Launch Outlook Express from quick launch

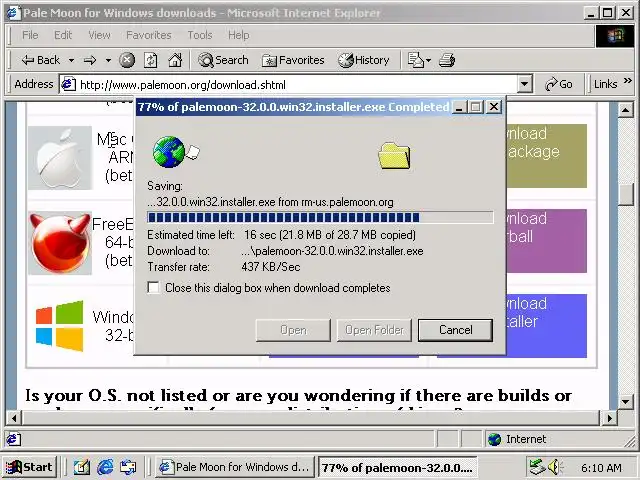128,467
